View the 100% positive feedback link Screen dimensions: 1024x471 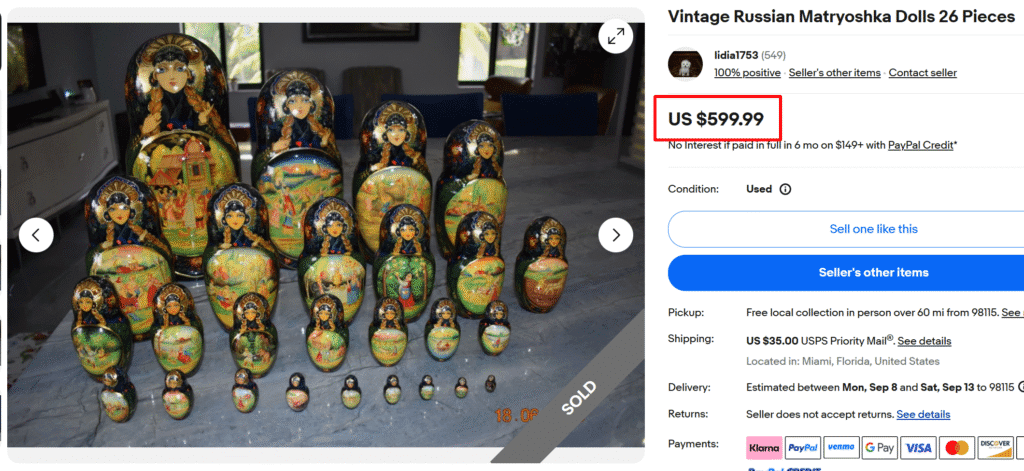747,73
